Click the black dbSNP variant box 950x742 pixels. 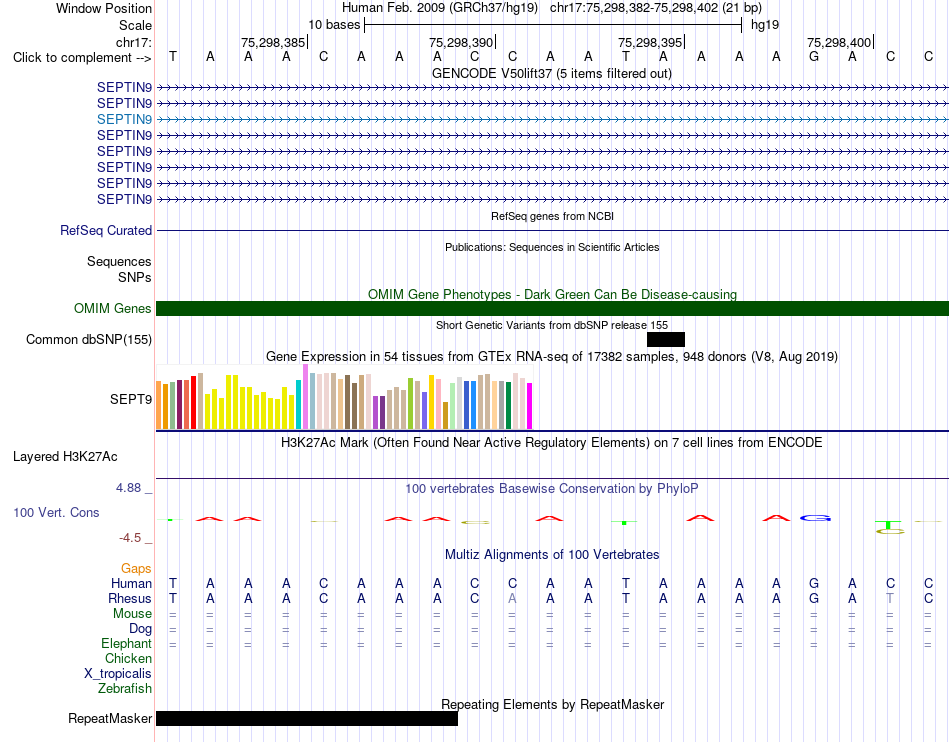point(666,339)
